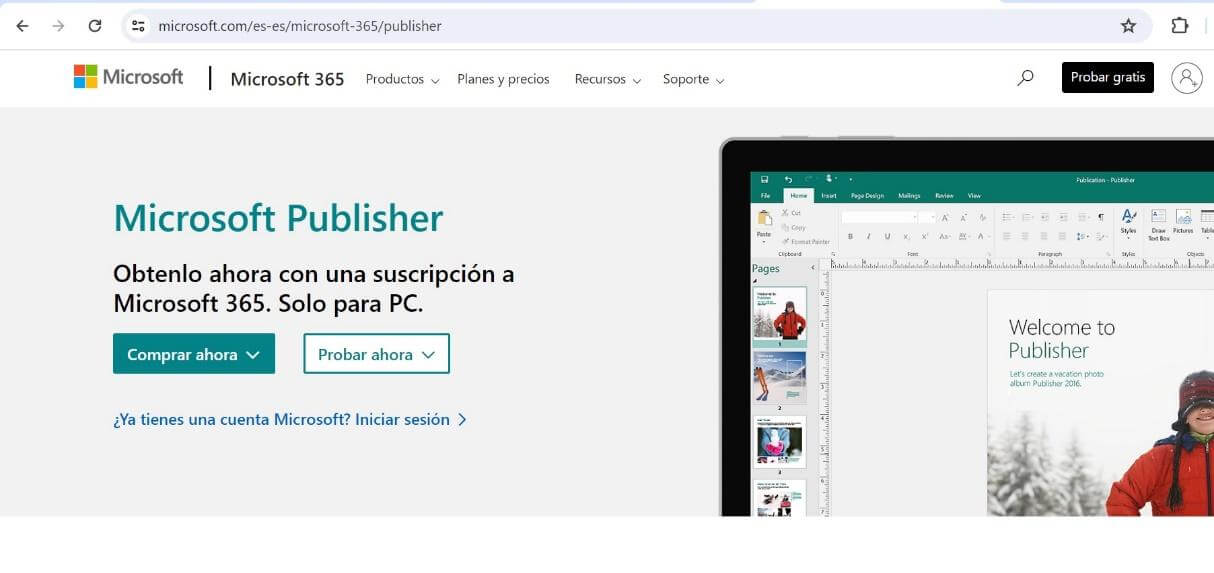The image size is (1214, 573).
Task: Select the Home tab in Publisher ribbon
Action: [798, 196]
